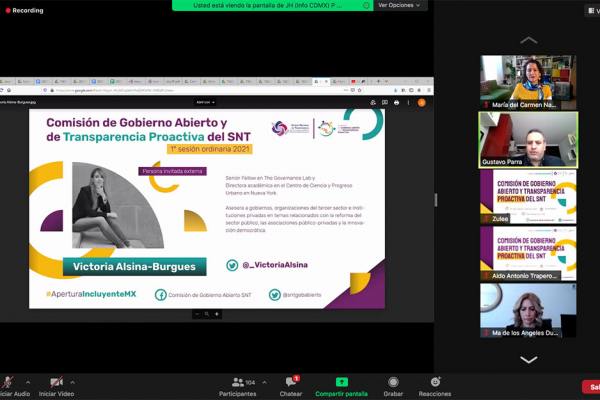Select Ma de los Angeles thumbnail
The width and height of the screenshot is (600, 400).
tap(528, 310)
